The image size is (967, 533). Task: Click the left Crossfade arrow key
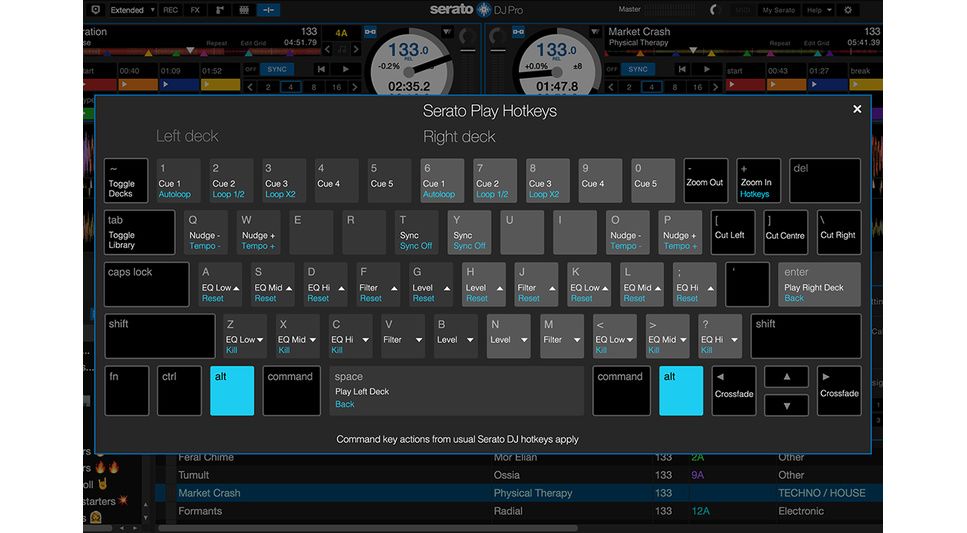click(733, 390)
